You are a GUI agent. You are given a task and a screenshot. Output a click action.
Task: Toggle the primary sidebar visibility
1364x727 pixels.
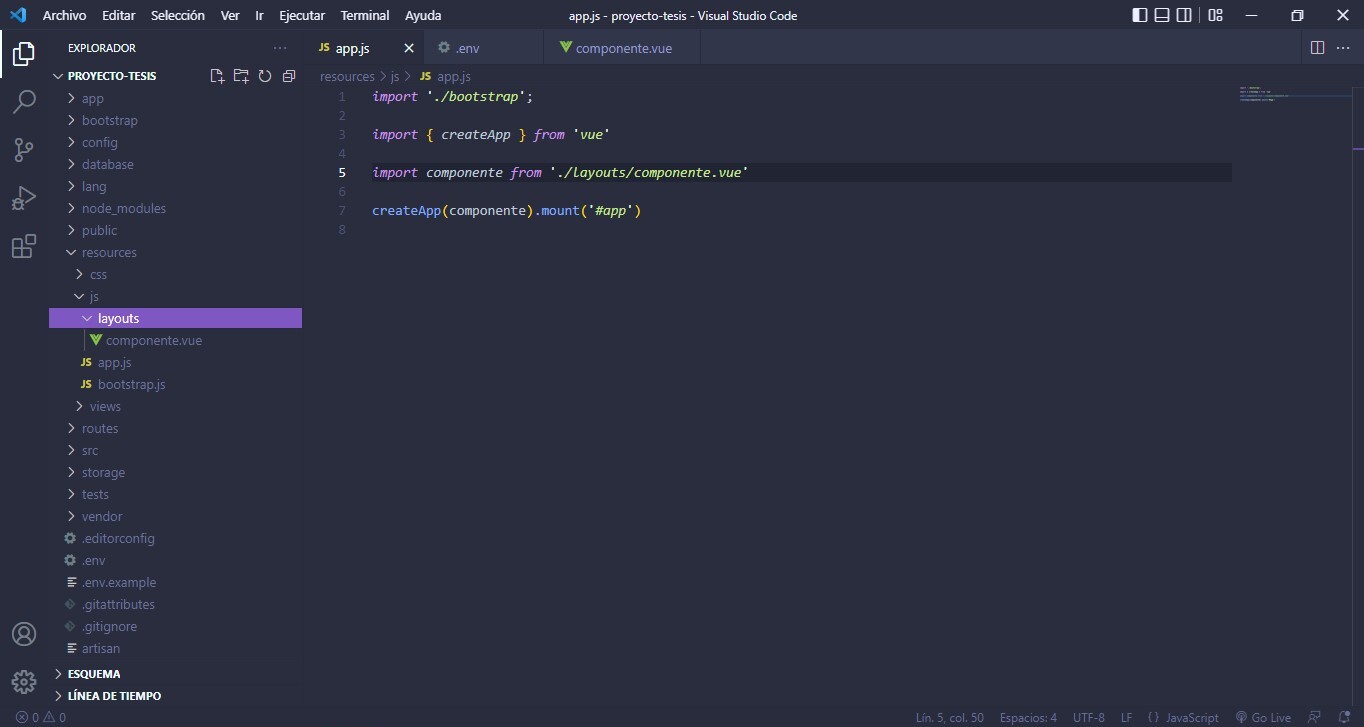tap(1139, 14)
